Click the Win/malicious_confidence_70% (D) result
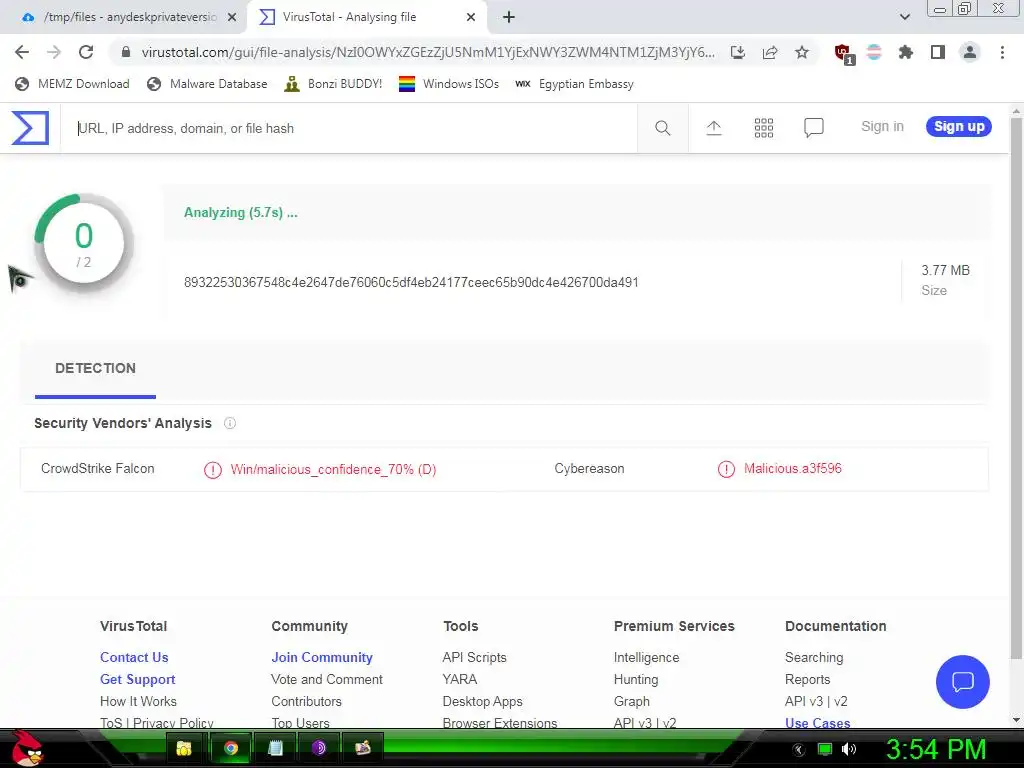1024x768 pixels. [333, 470]
